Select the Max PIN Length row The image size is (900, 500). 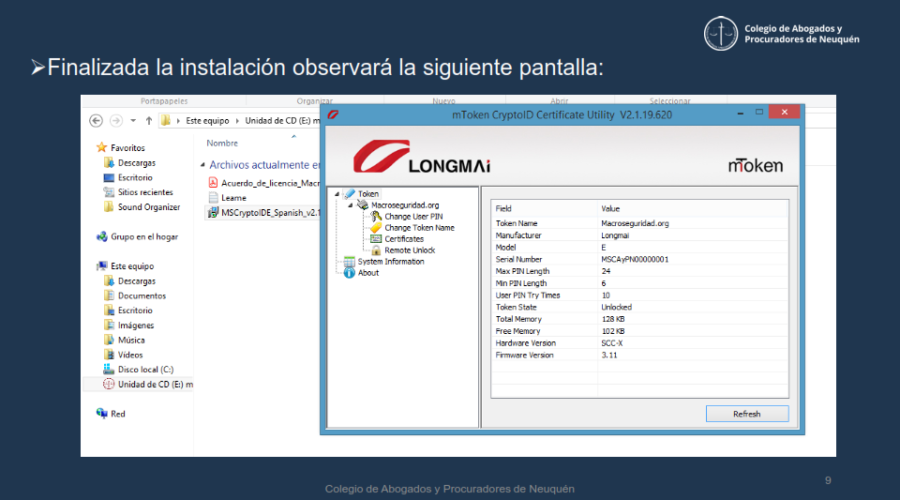point(640,272)
